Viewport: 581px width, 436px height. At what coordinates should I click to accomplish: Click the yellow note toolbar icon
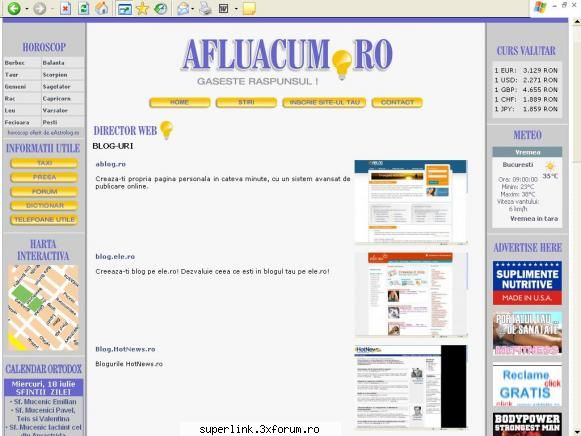pos(249,9)
